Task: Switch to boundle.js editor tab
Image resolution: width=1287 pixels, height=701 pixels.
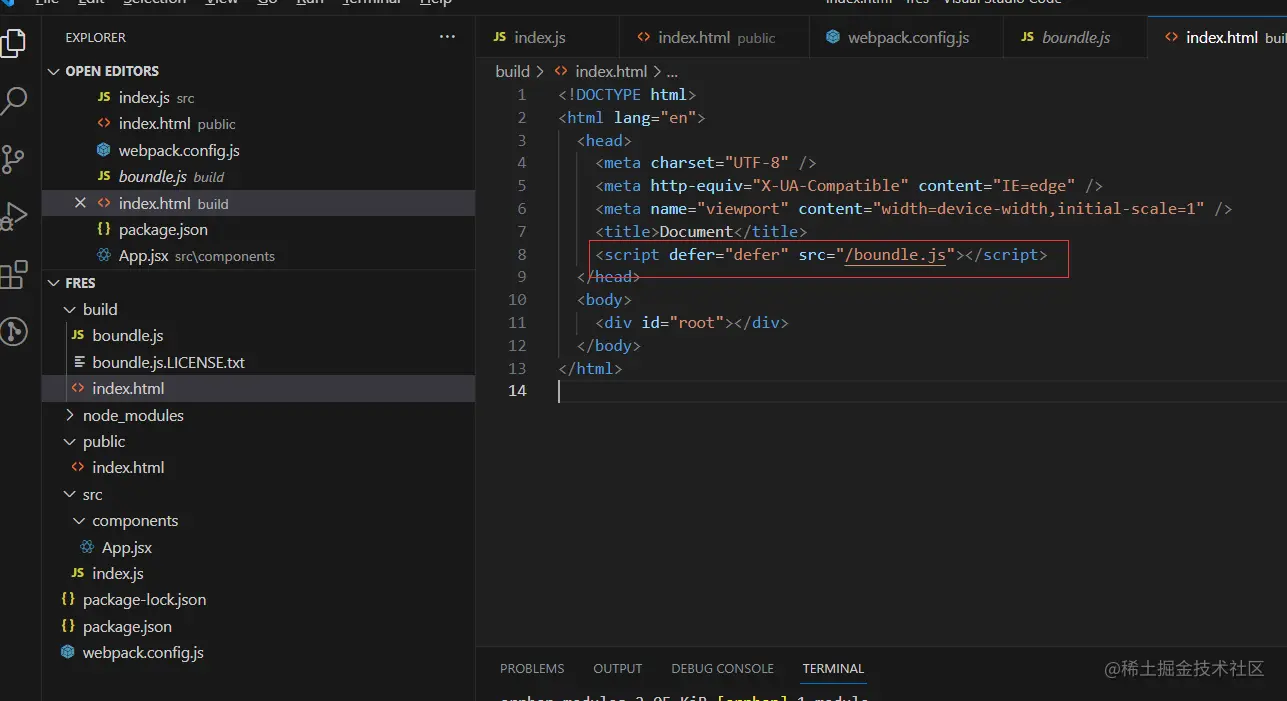Action: (1074, 37)
